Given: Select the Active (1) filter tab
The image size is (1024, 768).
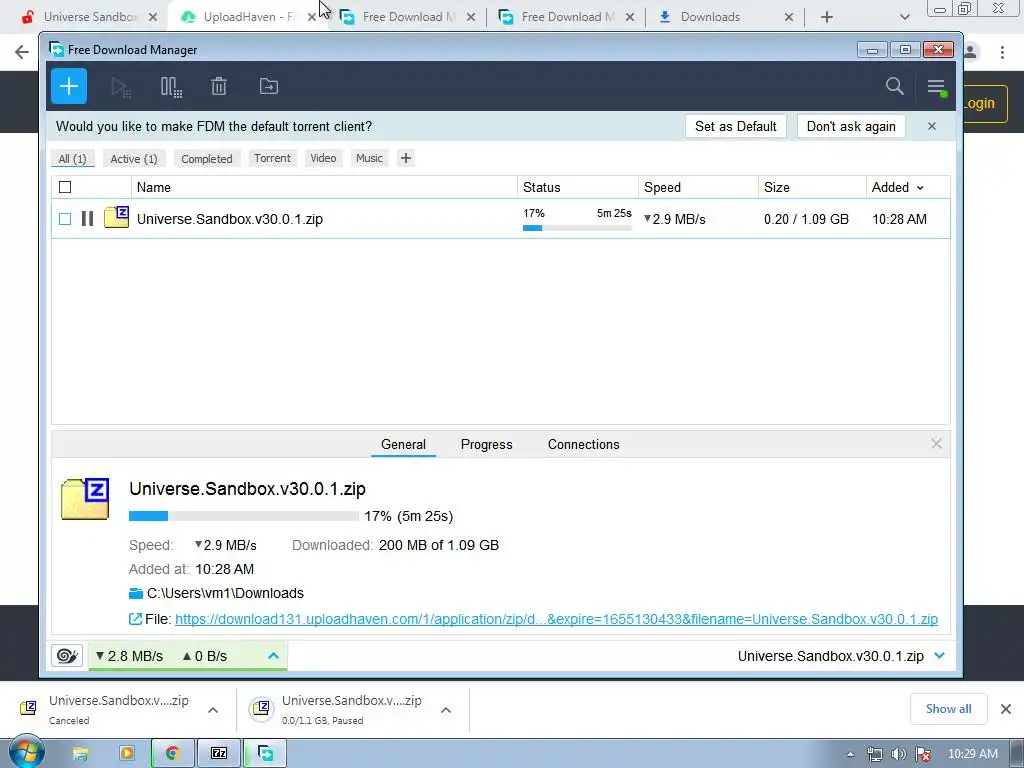Looking at the screenshot, I should [134, 159].
